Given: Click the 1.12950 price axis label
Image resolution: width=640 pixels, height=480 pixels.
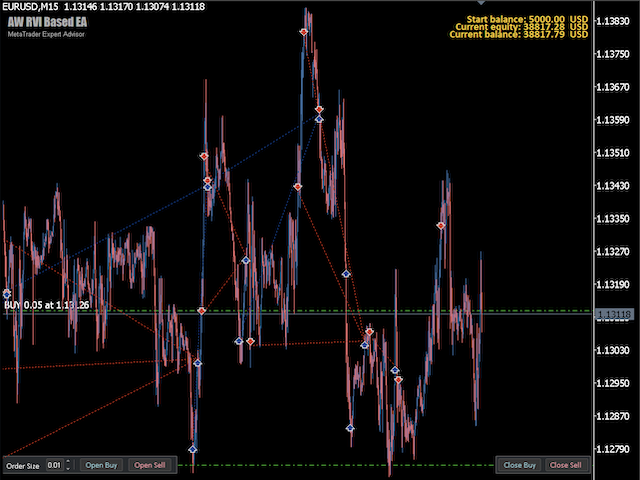Looking at the screenshot, I should [613, 383].
